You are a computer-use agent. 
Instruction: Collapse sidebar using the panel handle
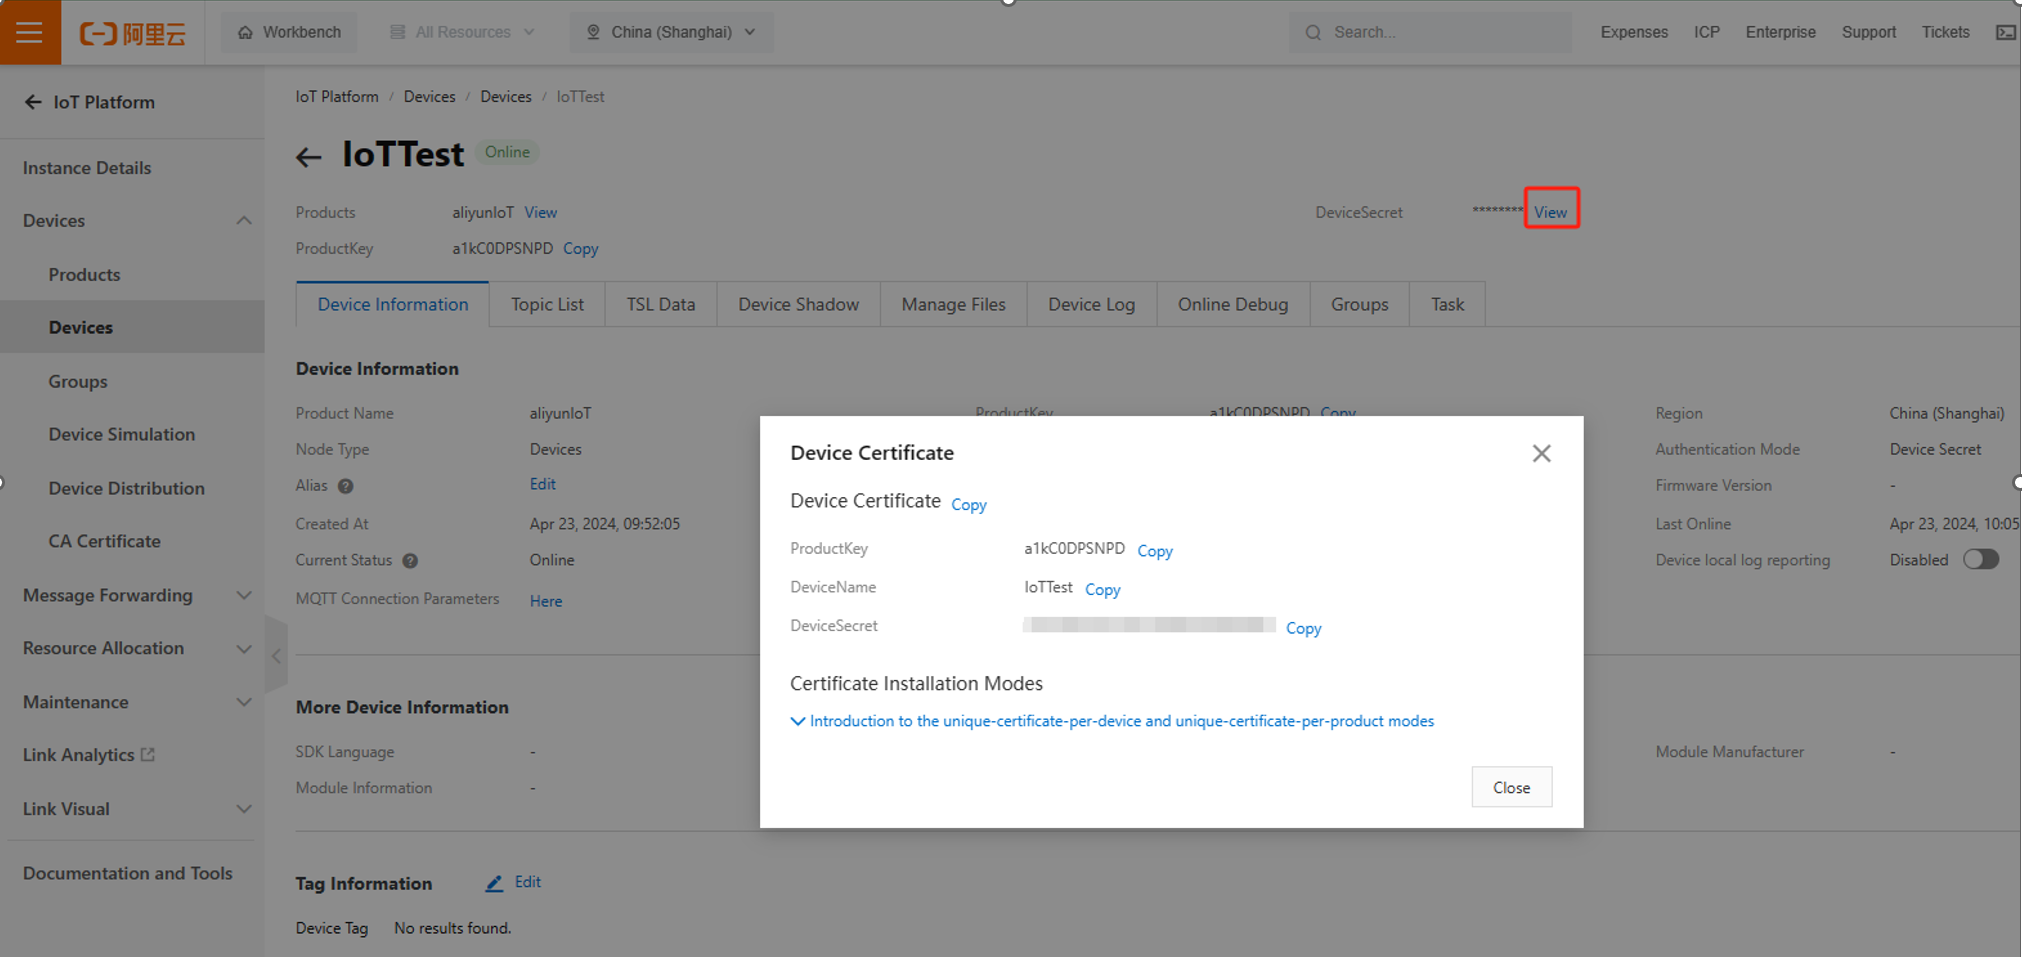tap(277, 656)
